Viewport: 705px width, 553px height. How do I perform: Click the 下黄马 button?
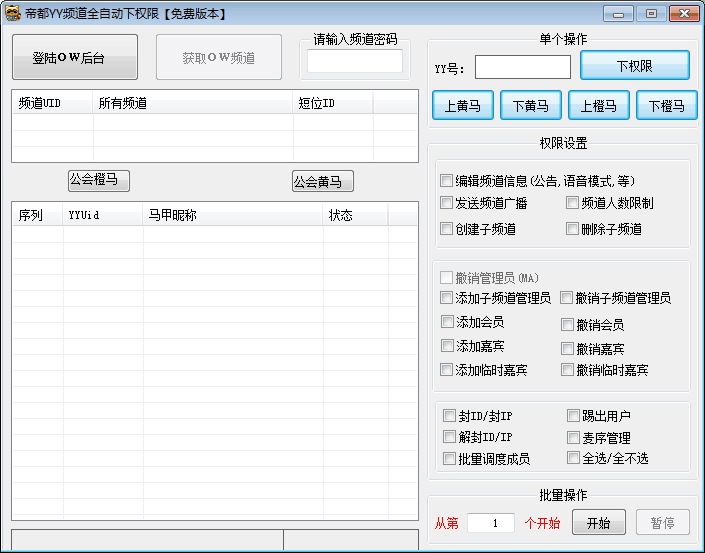(531, 105)
